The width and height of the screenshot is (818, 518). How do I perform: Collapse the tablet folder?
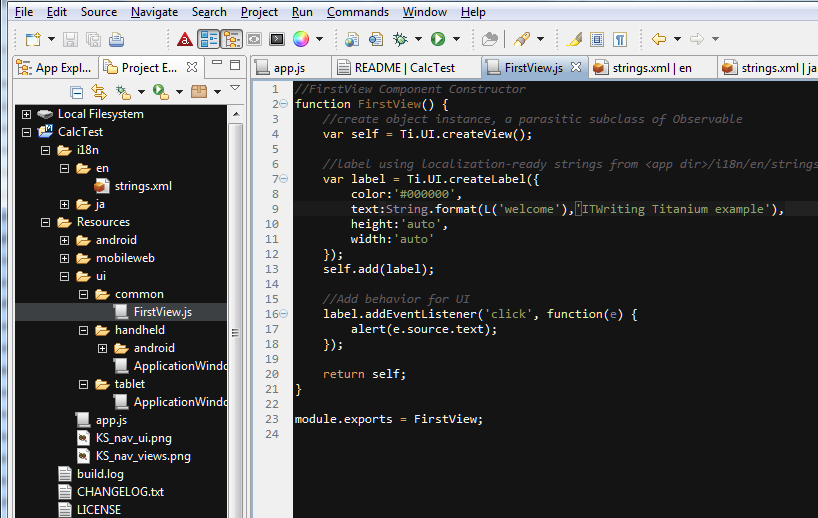[83, 384]
